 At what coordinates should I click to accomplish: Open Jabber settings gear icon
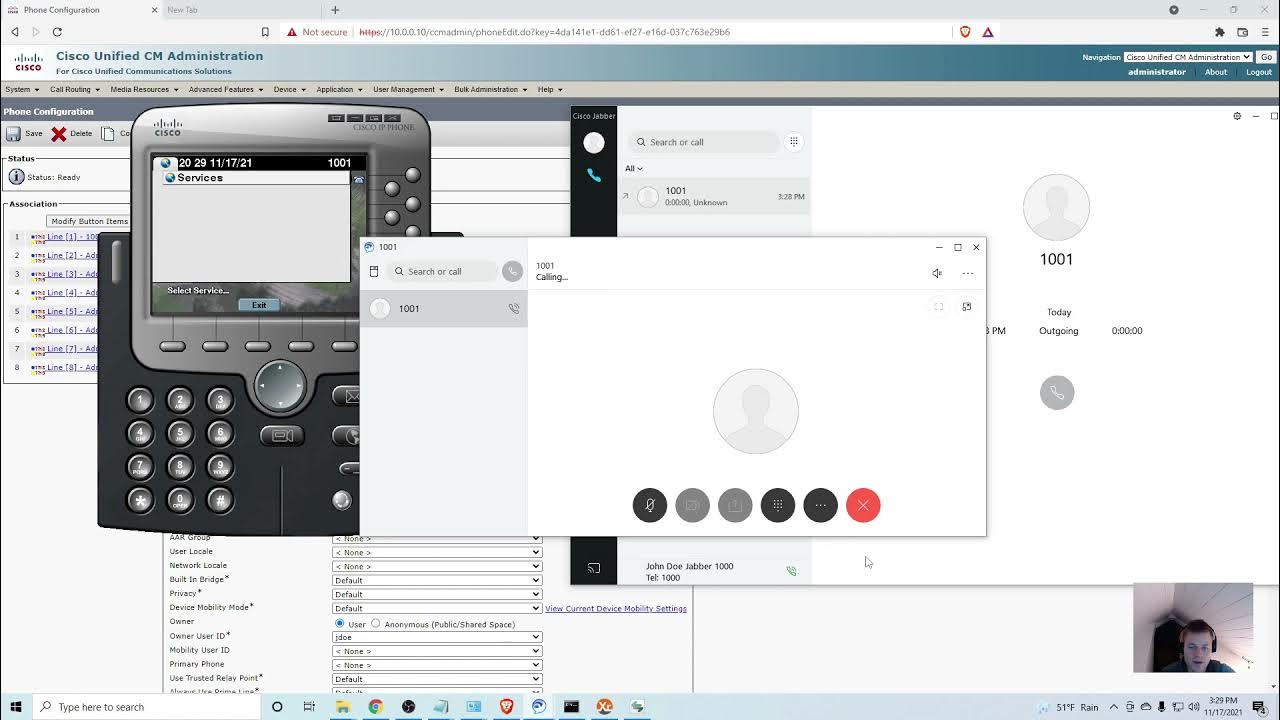1237,116
